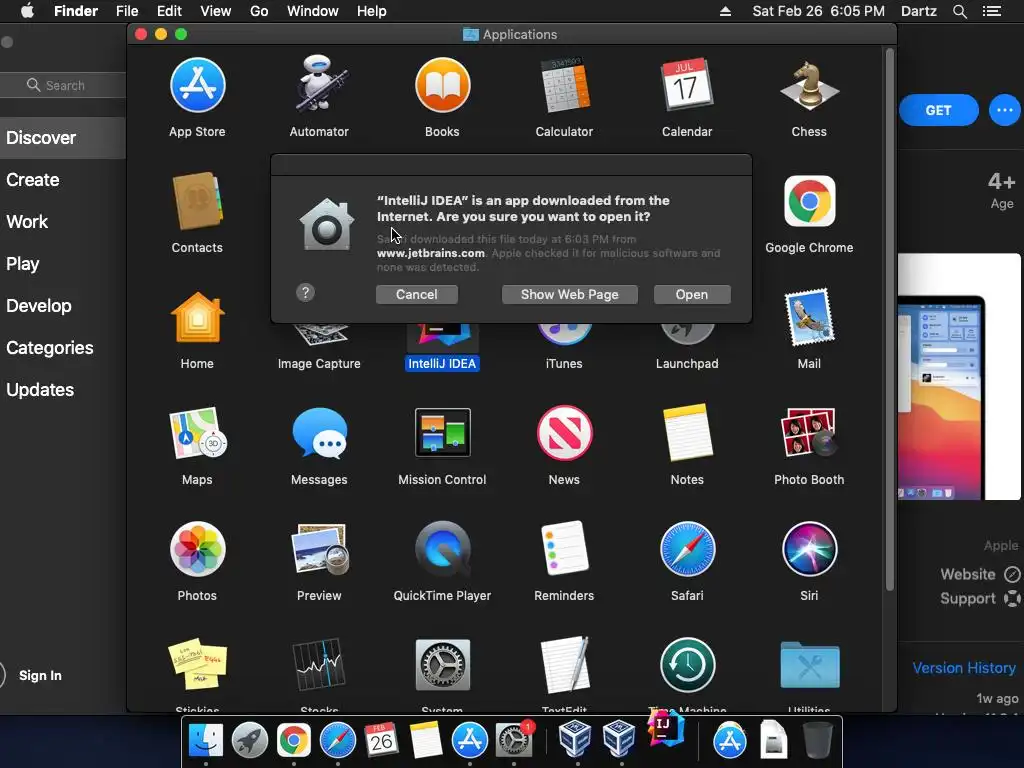Select the Stickies app icon
Screen dimensions: 1024x768
pyautogui.click(x=197, y=665)
